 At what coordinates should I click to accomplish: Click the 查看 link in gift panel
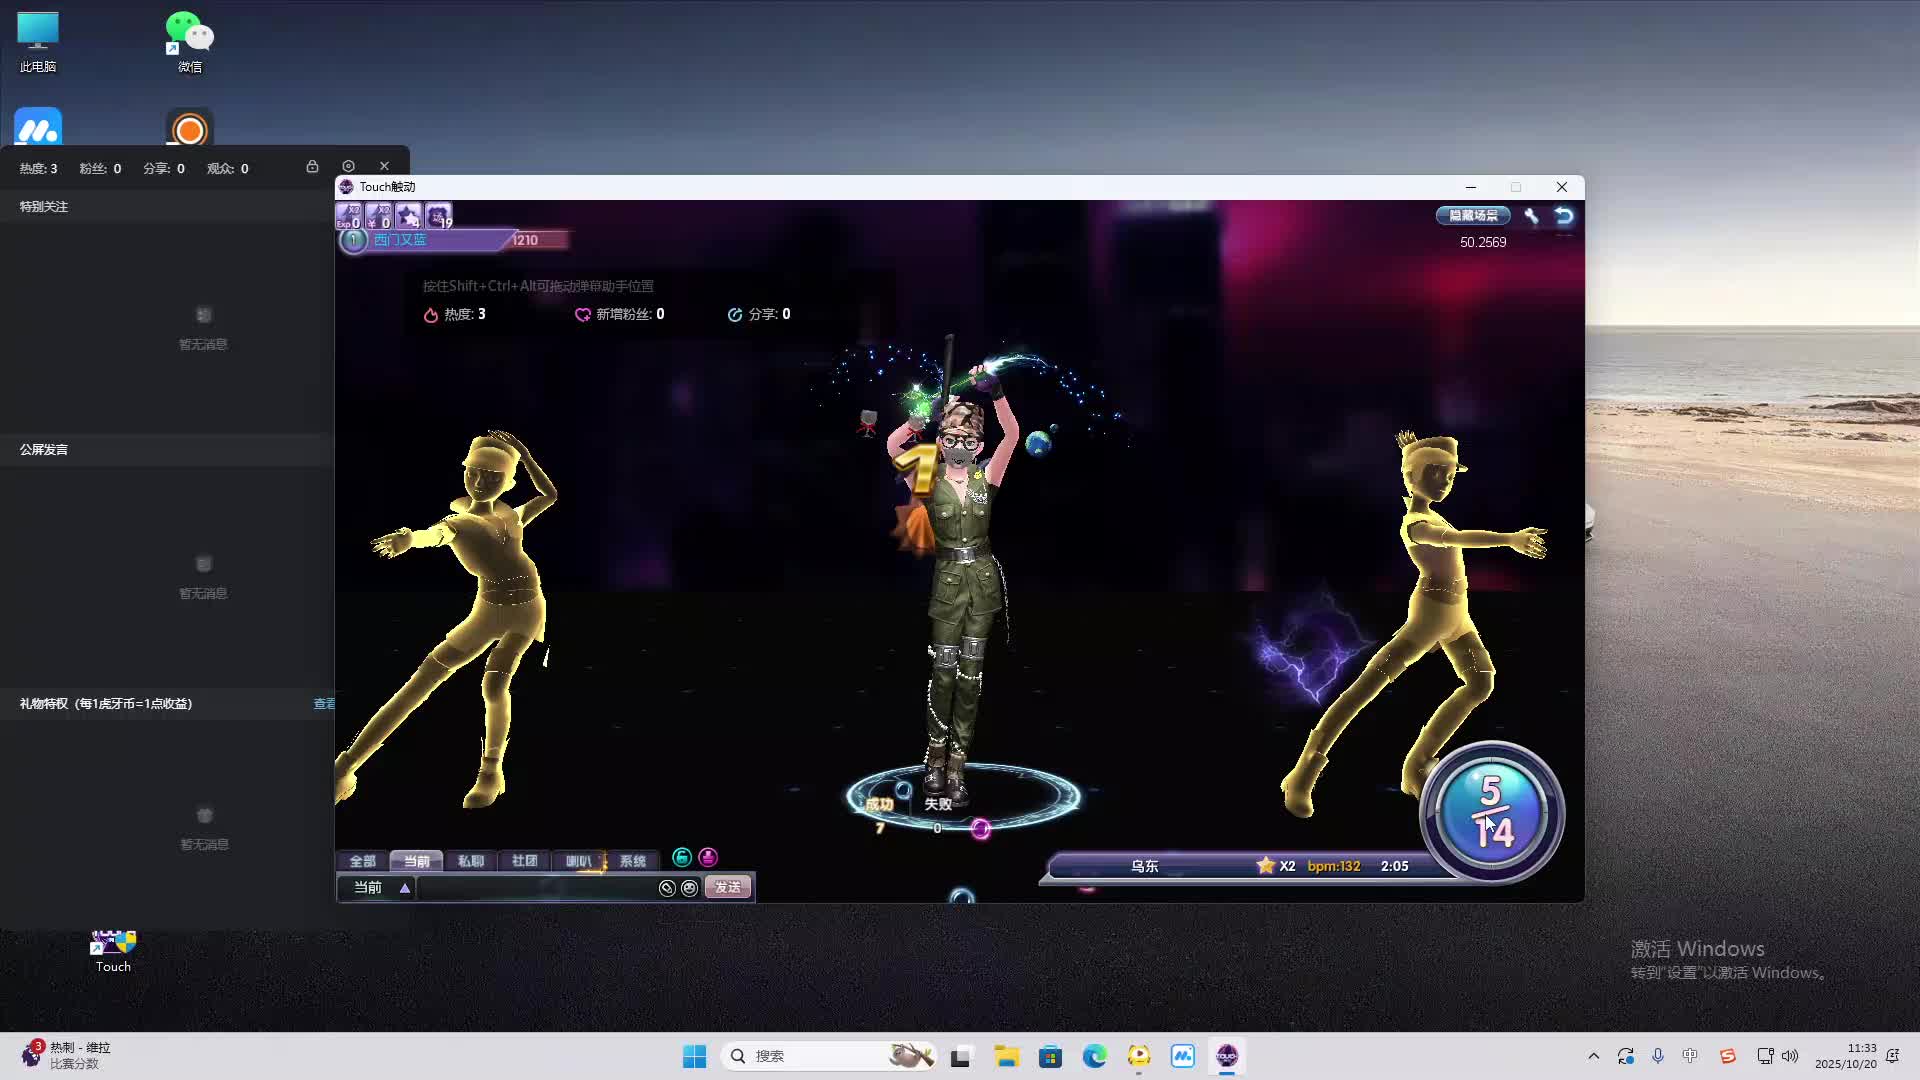tap(324, 704)
